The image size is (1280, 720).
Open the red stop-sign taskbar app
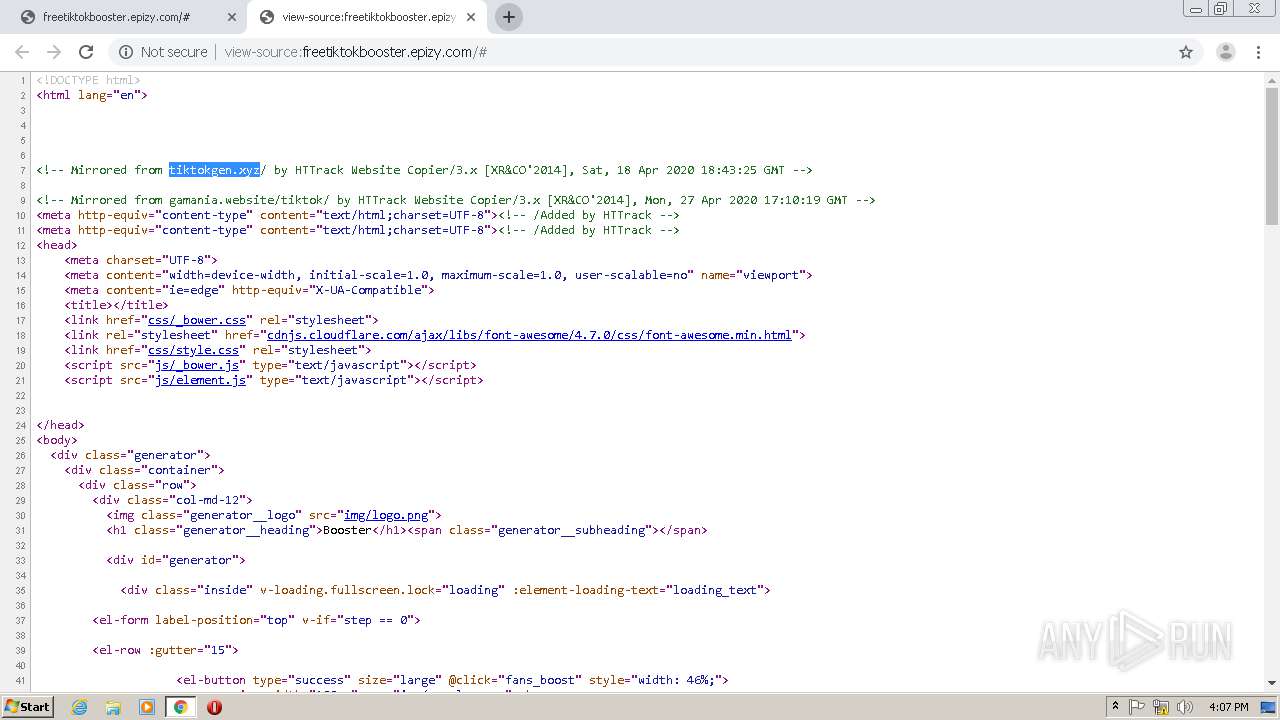pos(214,707)
